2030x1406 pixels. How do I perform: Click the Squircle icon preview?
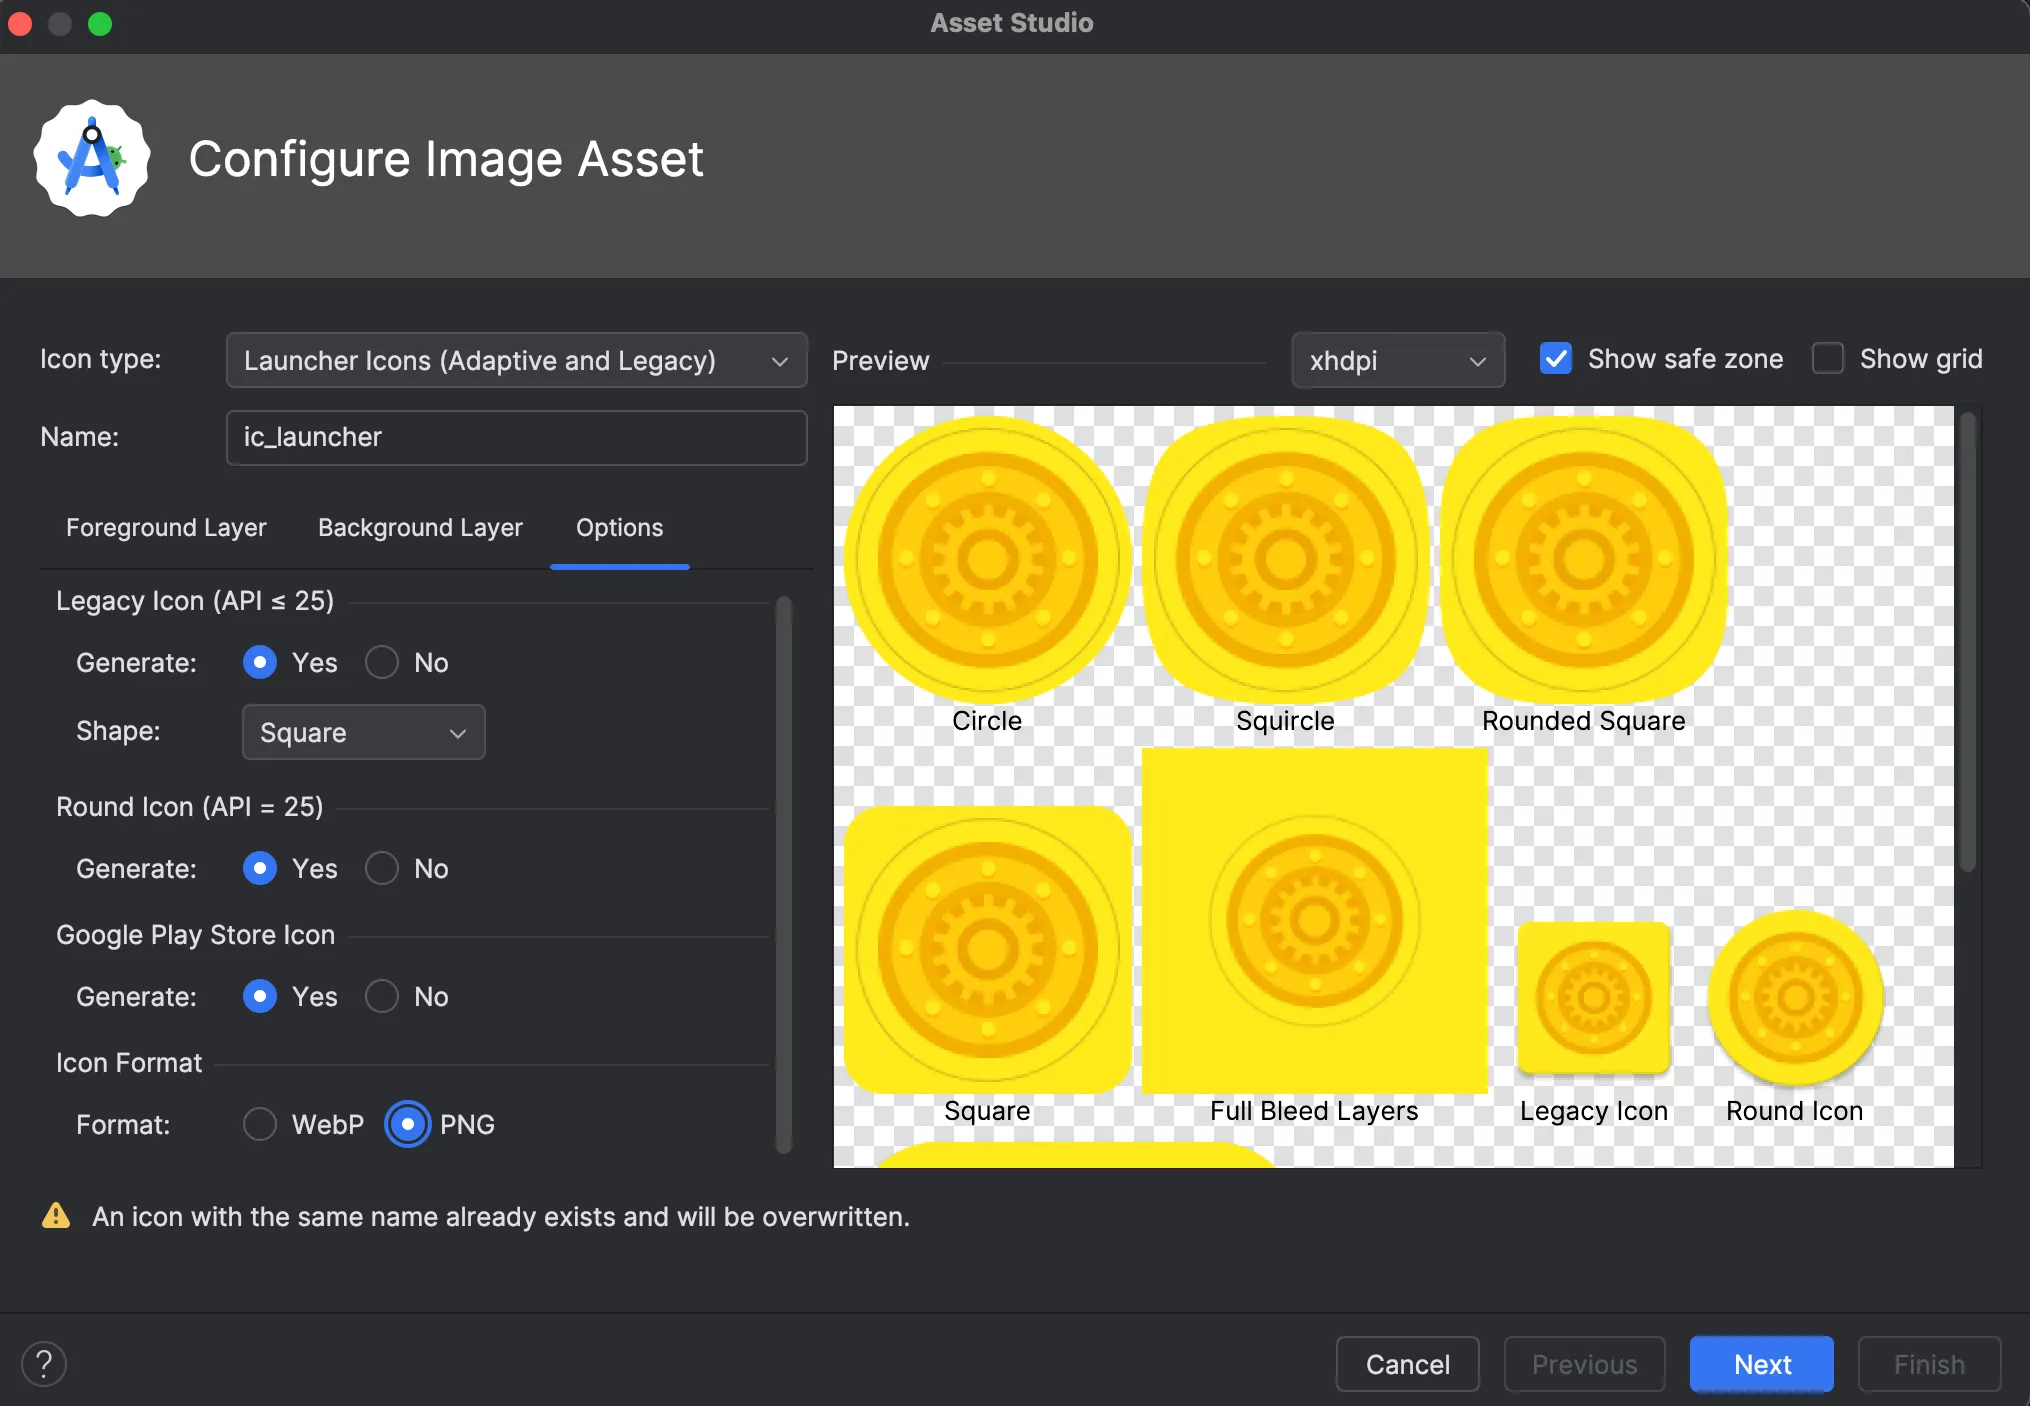point(1285,560)
